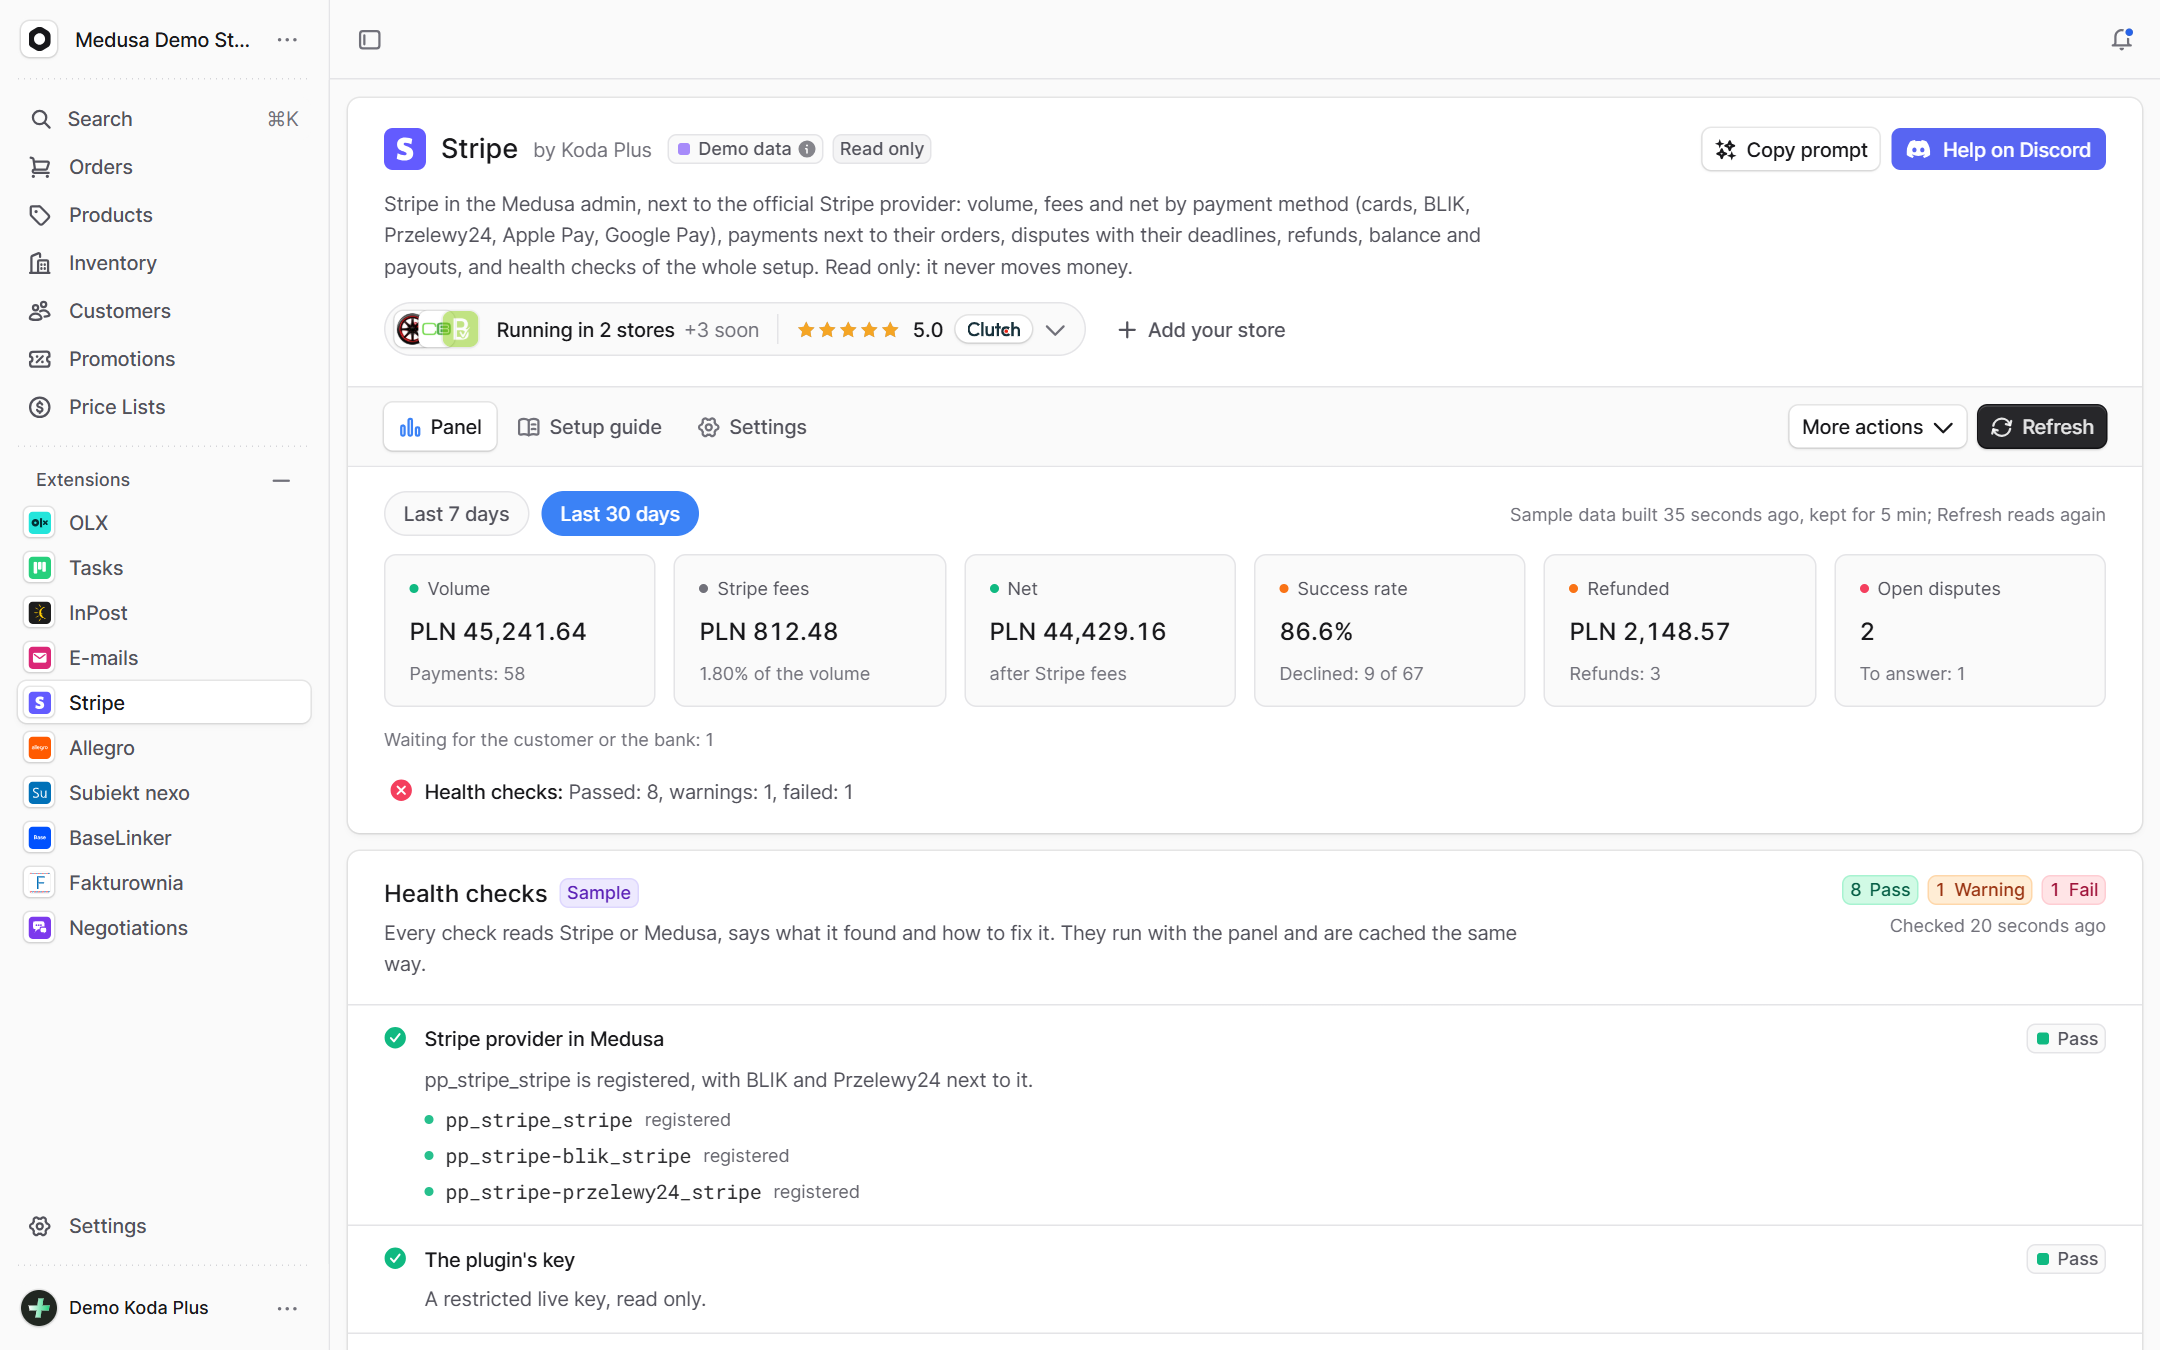Open Price Lists in the sidebar
Viewport: 2160px width, 1350px height.
click(164, 407)
